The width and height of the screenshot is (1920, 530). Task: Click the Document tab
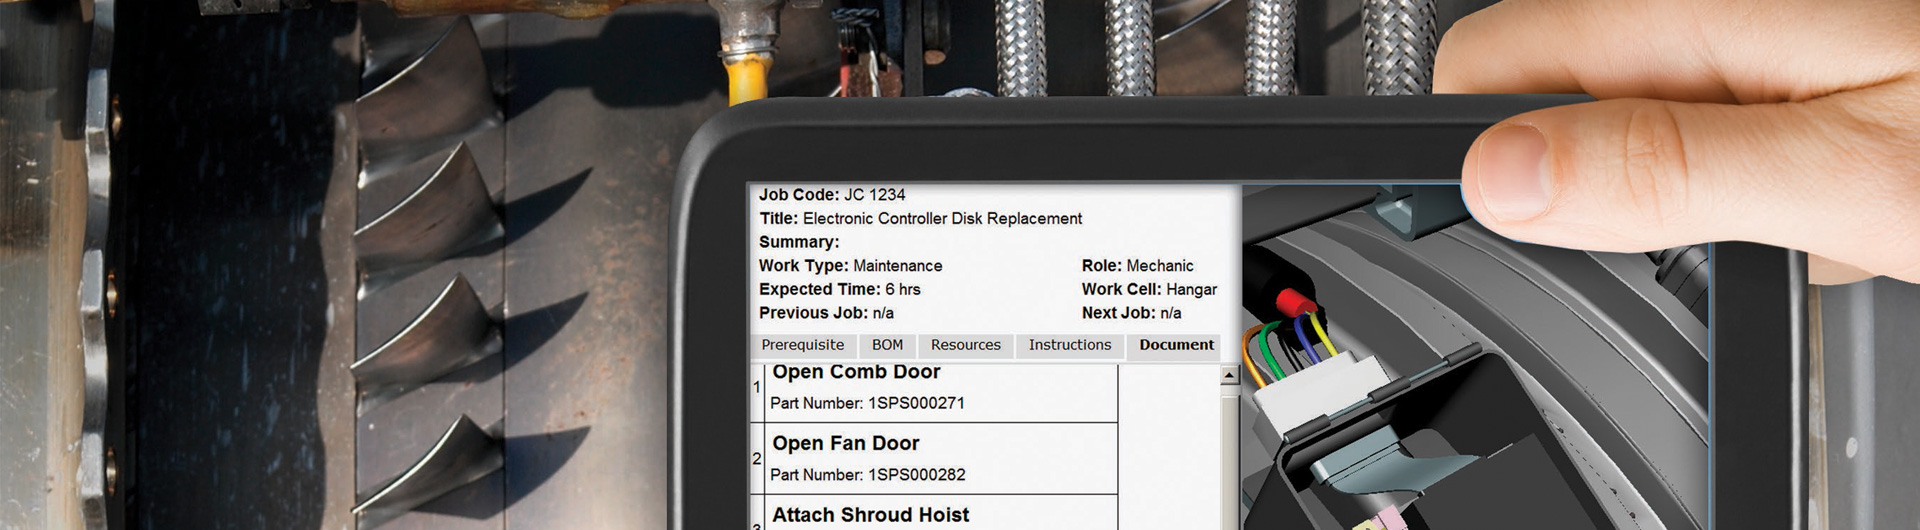(1176, 345)
